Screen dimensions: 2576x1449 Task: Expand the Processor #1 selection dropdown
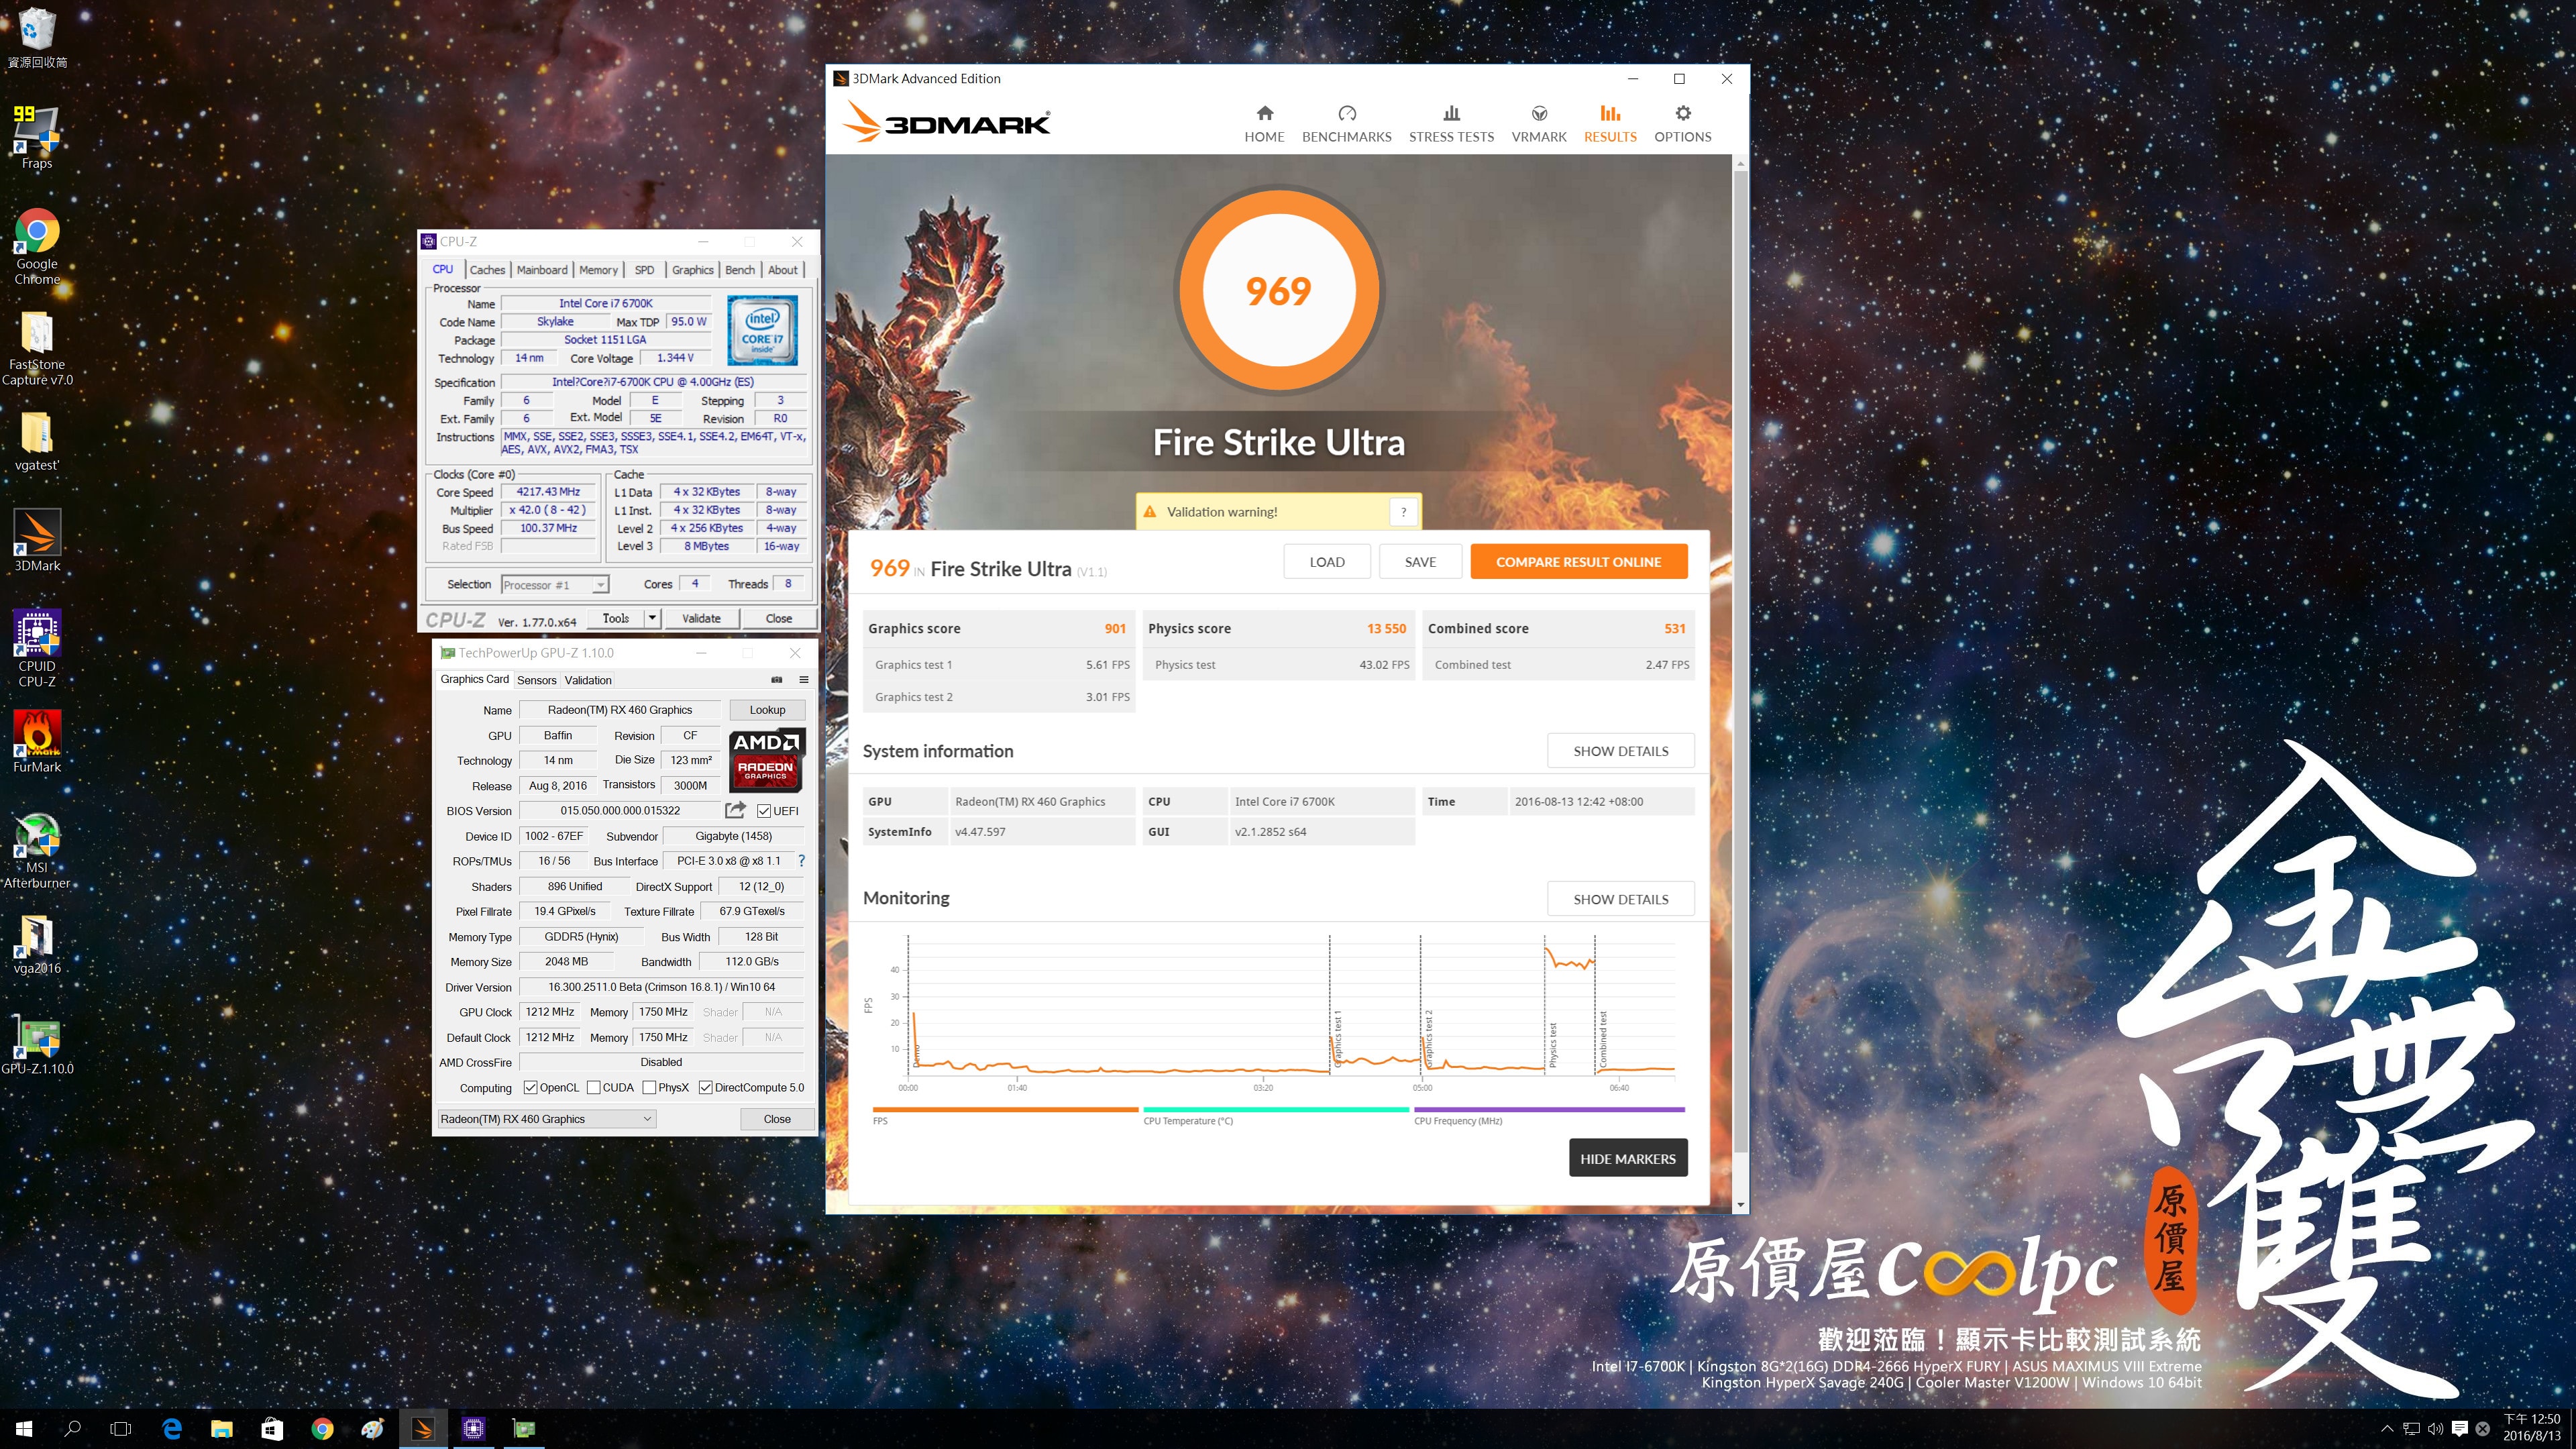(x=600, y=585)
